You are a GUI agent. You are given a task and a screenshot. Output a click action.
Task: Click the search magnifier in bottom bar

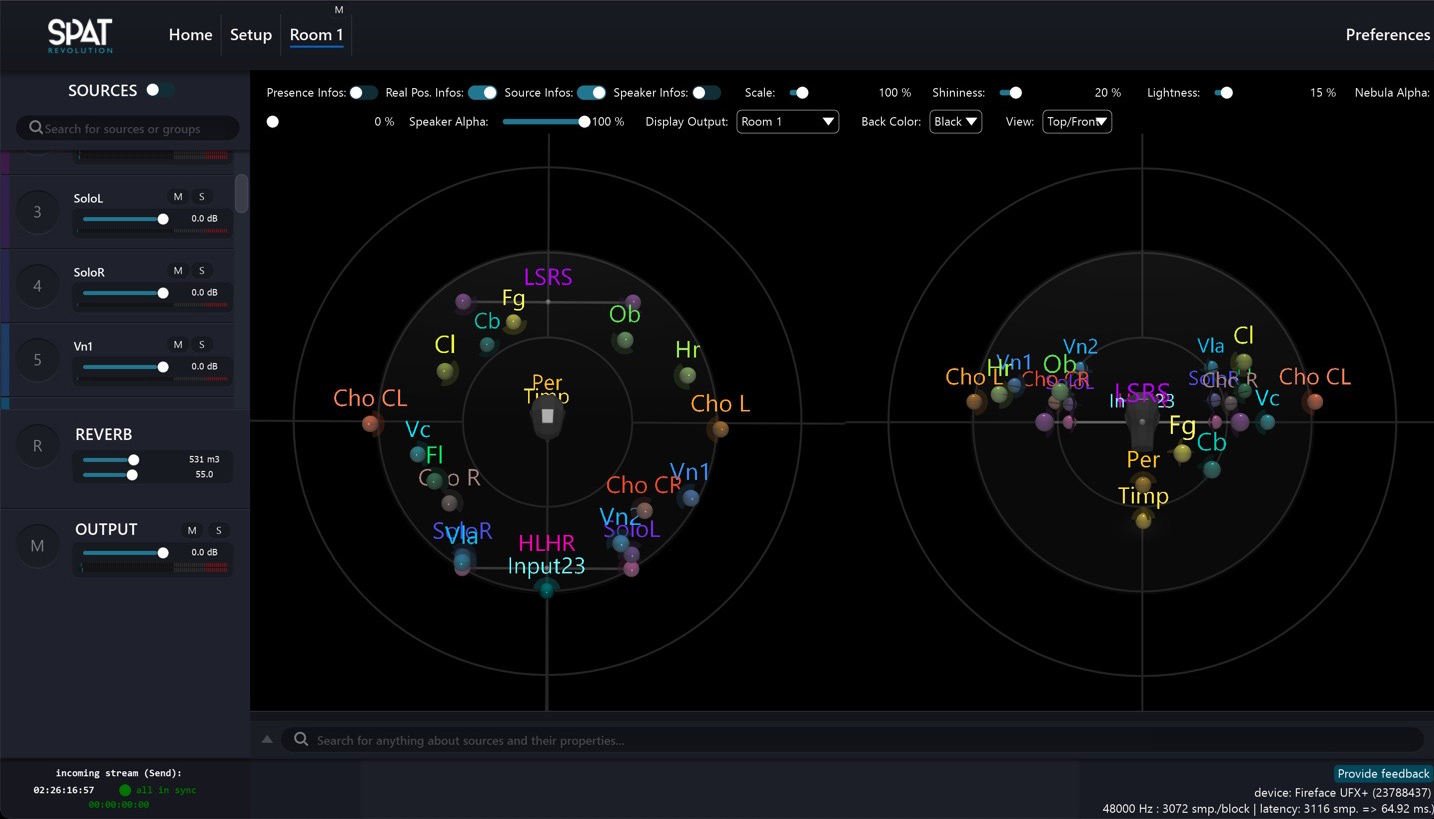pos(301,740)
